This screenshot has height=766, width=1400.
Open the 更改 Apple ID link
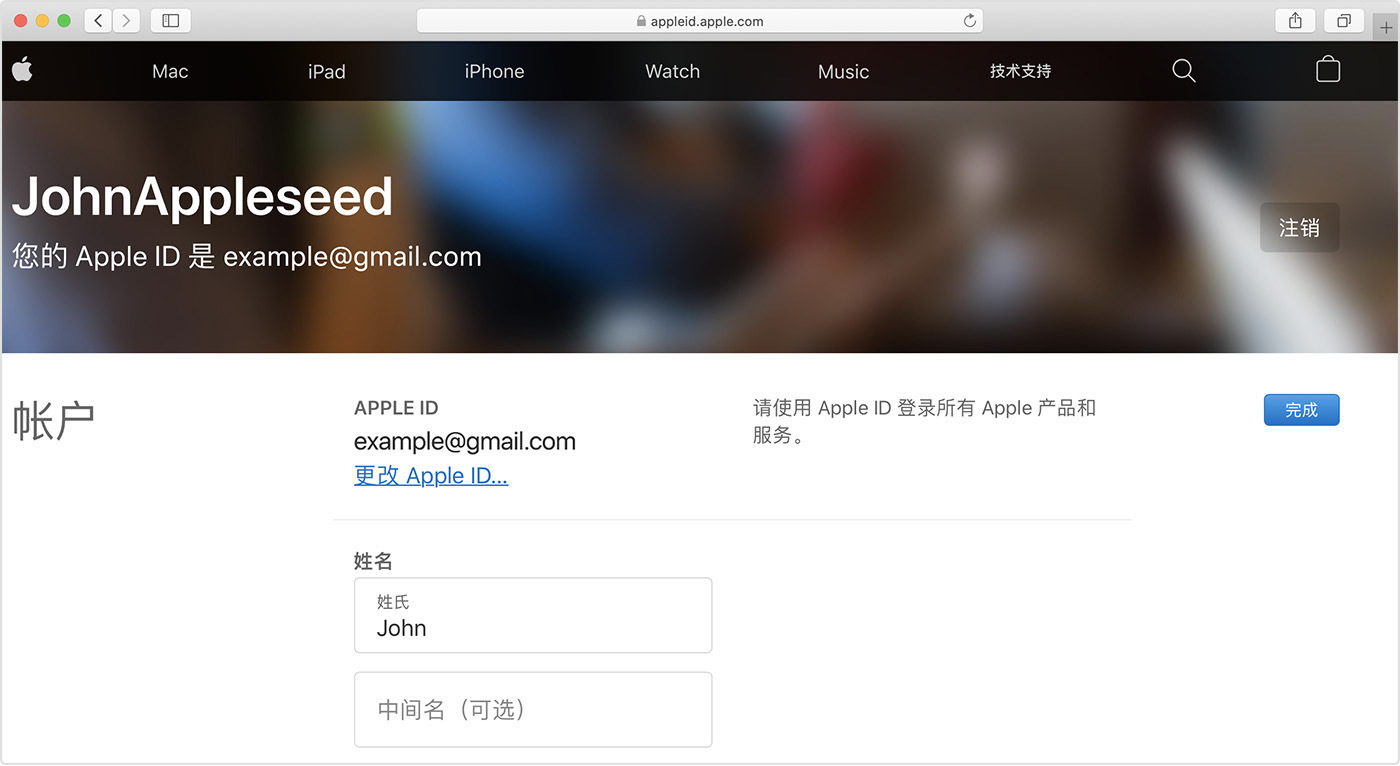pos(430,475)
